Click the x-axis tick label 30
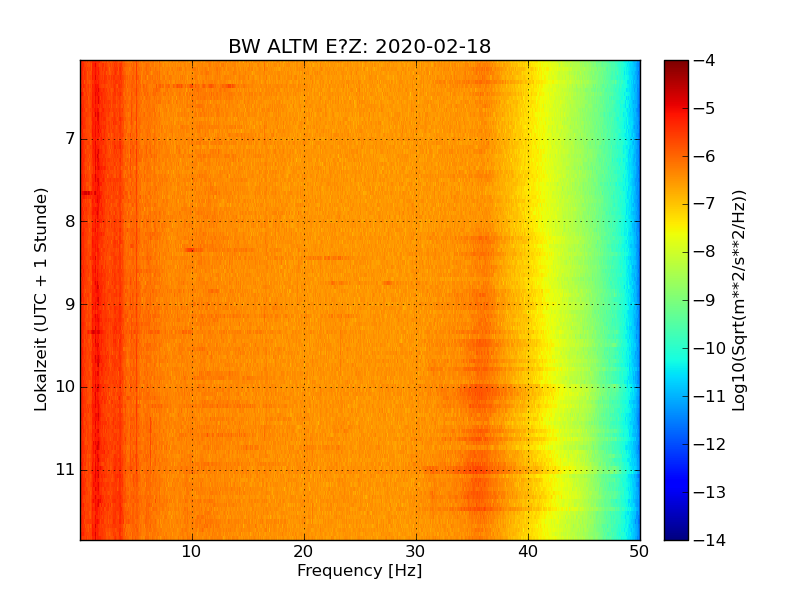The width and height of the screenshot is (800, 600). [x=416, y=552]
